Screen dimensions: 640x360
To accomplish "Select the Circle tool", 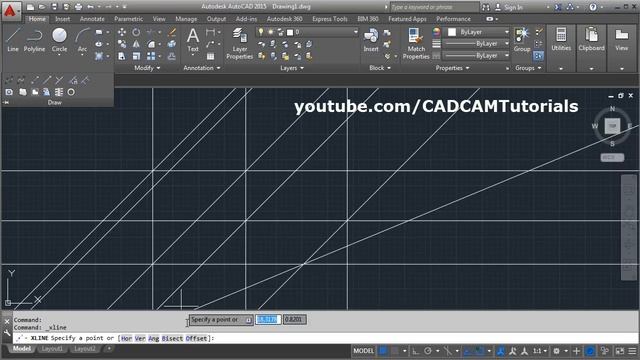I will (59, 40).
